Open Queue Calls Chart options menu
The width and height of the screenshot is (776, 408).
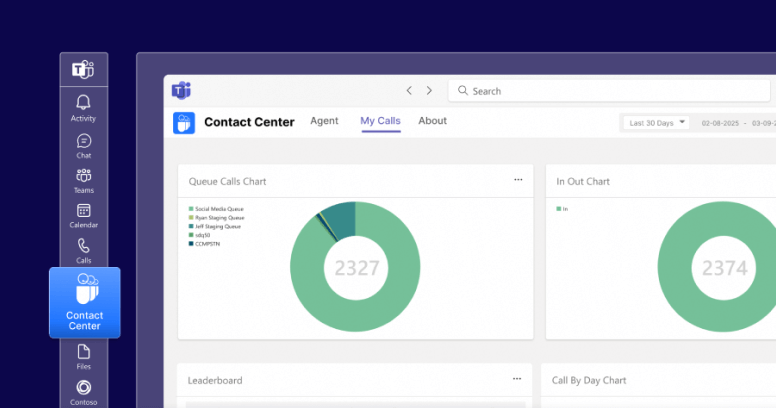(x=518, y=180)
